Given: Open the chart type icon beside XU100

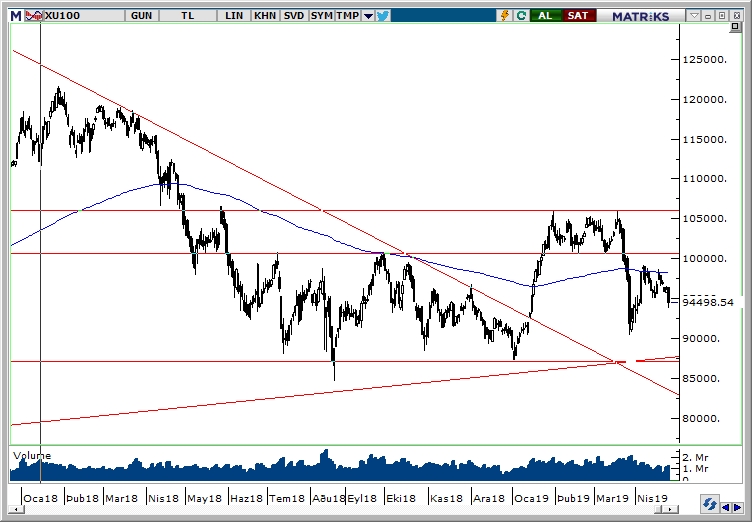Looking at the screenshot, I should pos(34,16).
